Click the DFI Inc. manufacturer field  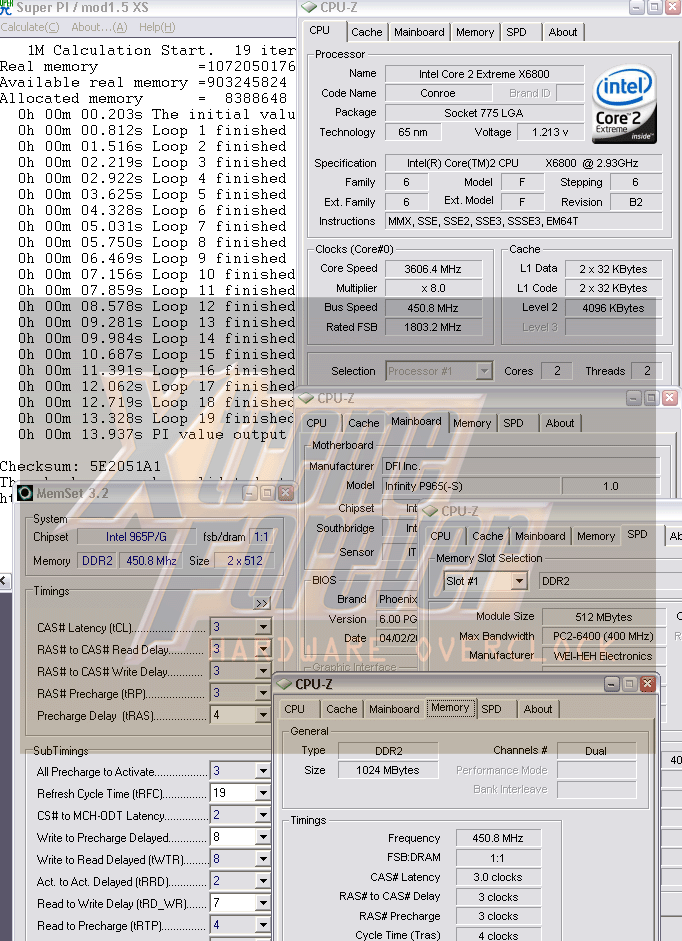pos(521,466)
